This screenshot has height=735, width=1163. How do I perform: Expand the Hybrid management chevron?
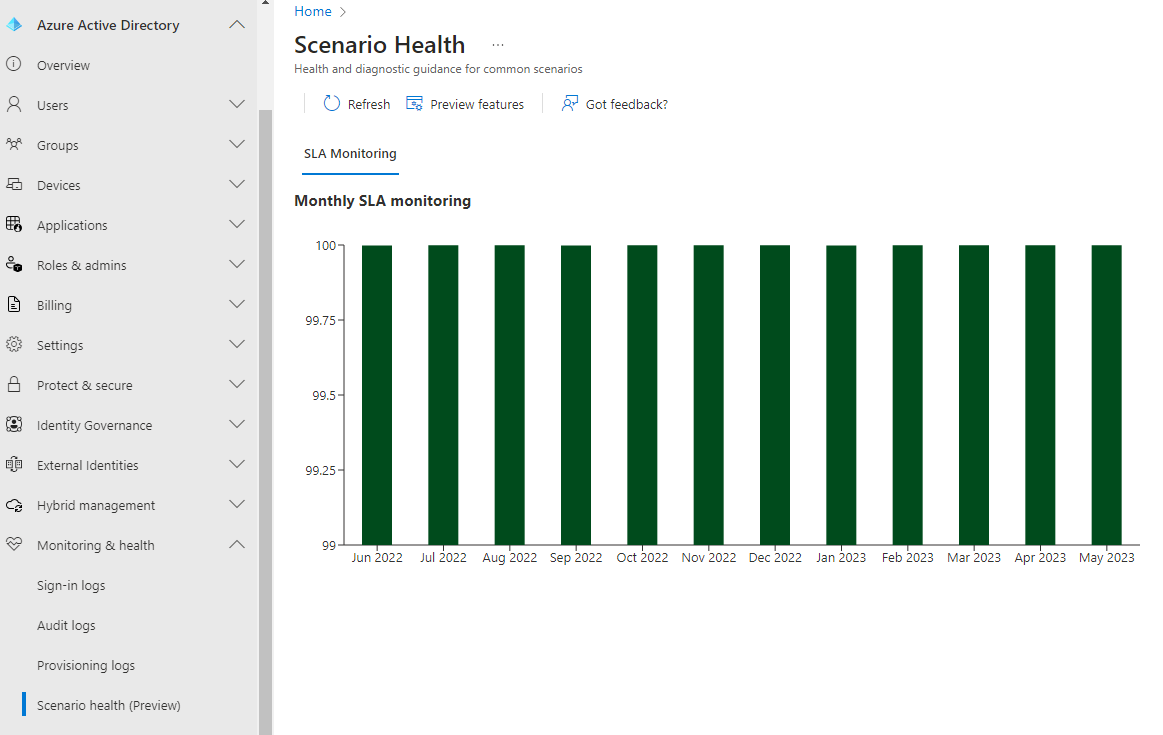[237, 505]
